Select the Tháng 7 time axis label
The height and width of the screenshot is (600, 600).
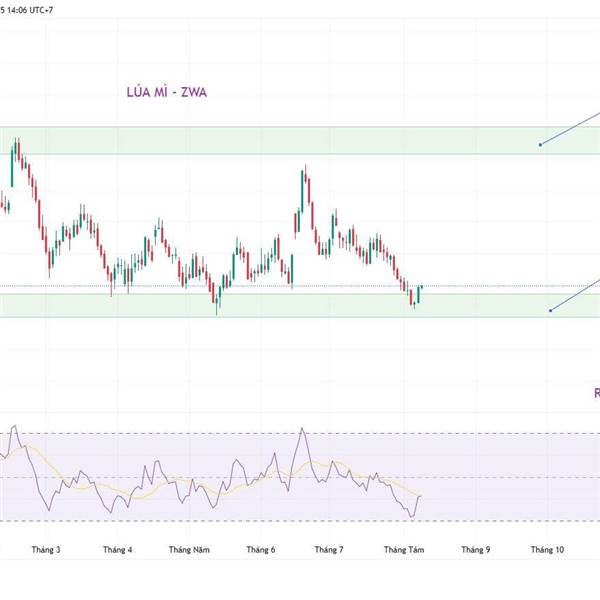[329, 549]
